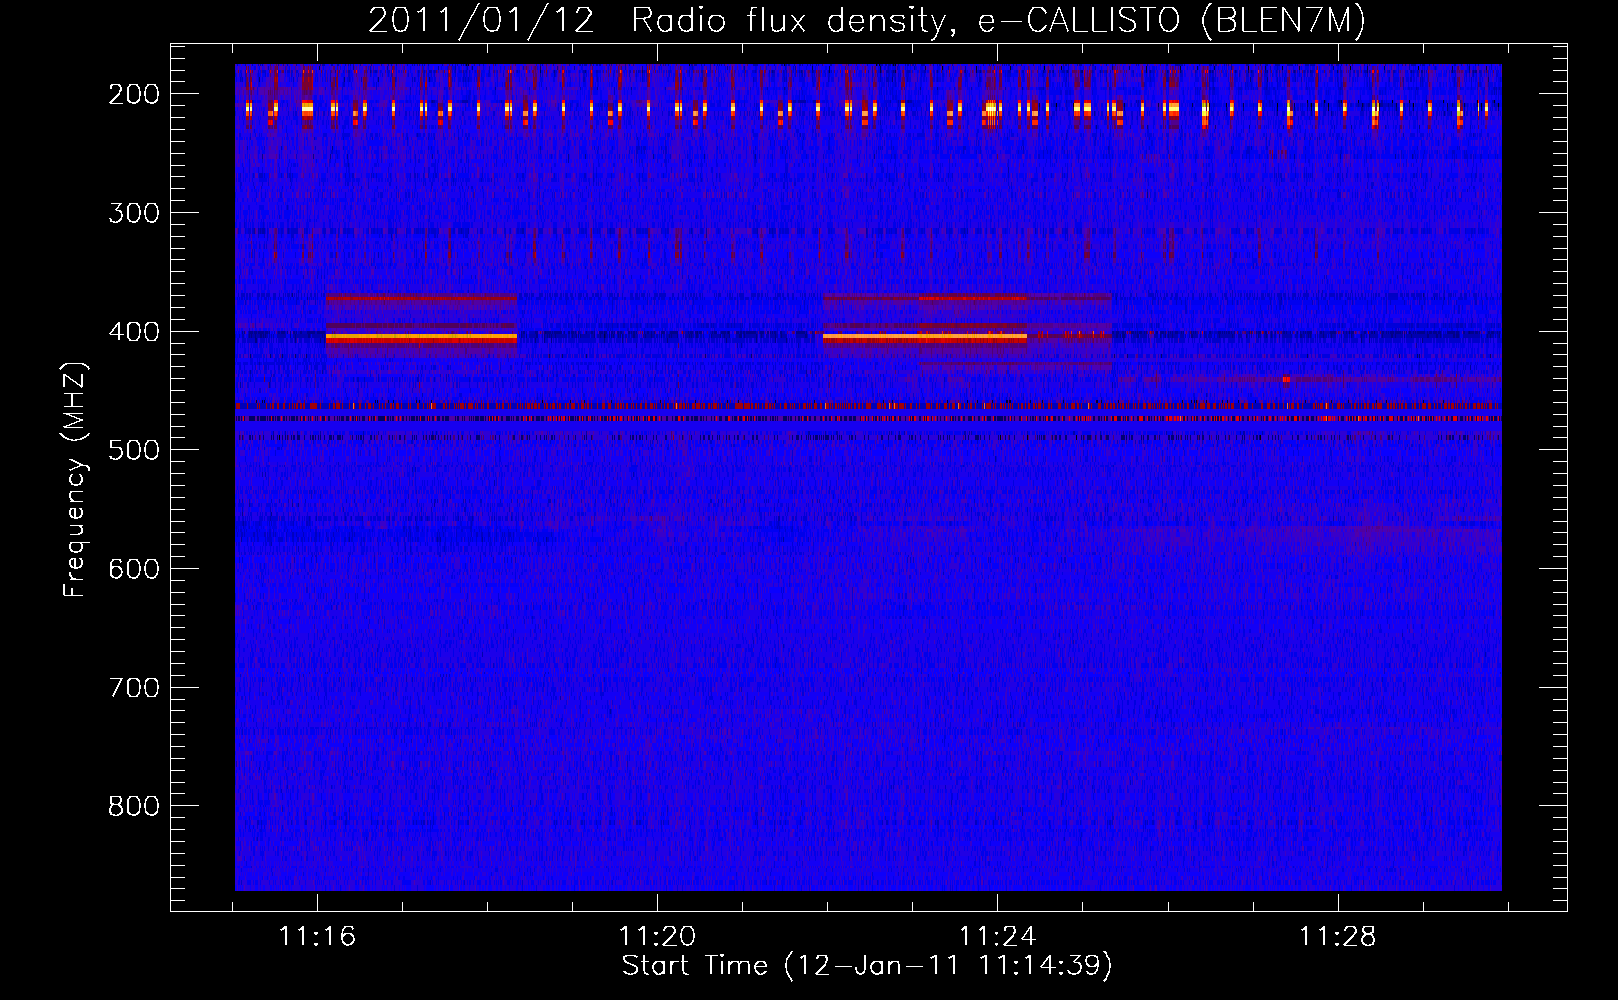This screenshot has height=1000, width=1618.
Task: Click the bright 400 MHz emission band near 11:17
Action: click(421, 338)
